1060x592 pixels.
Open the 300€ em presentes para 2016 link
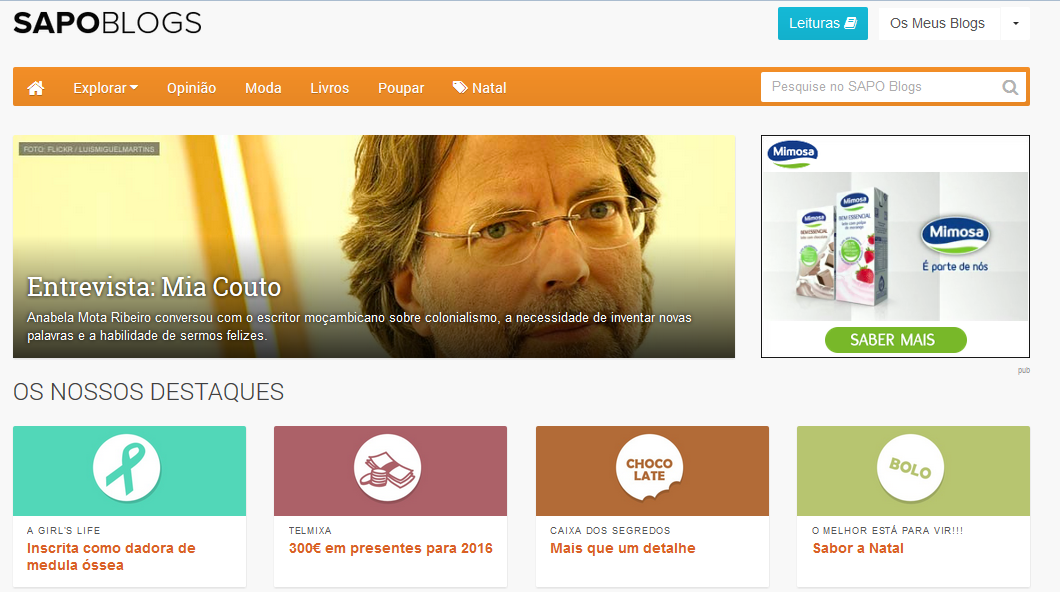[391, 548]
